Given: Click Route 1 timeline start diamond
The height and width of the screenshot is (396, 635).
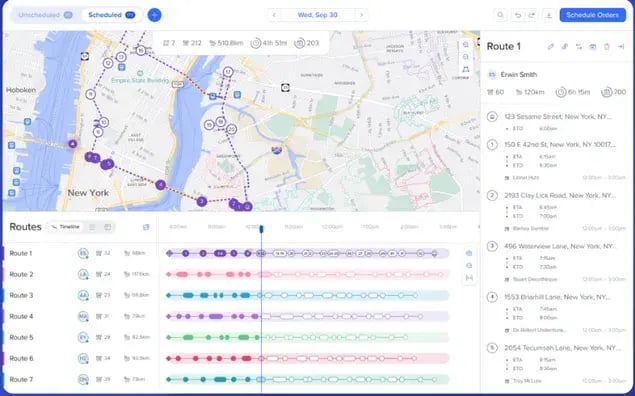Looking at the screenshot, I should coord(169,253).
